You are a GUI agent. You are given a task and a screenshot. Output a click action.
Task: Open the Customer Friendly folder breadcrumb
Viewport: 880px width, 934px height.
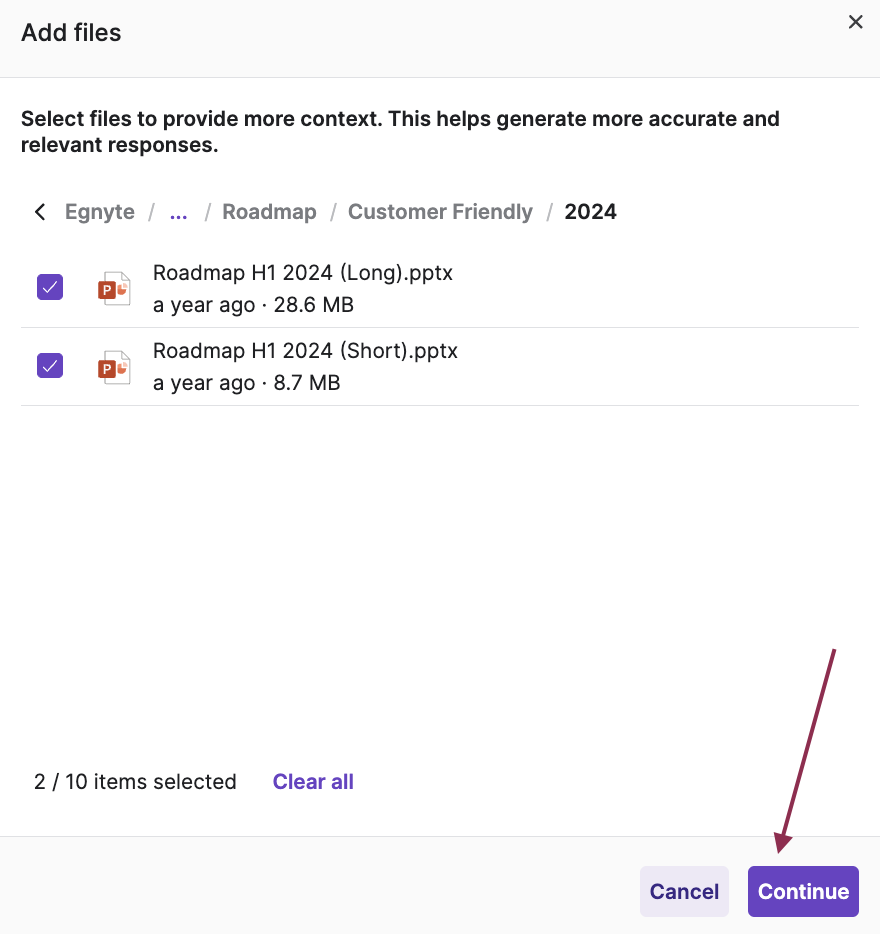point(440,211)
